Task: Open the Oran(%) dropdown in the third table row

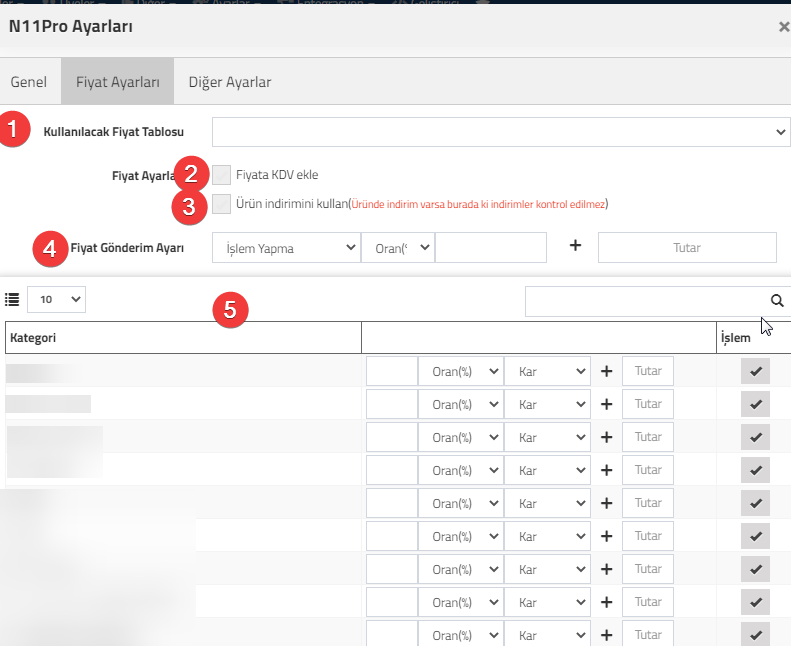Action: tap(461, 437)
